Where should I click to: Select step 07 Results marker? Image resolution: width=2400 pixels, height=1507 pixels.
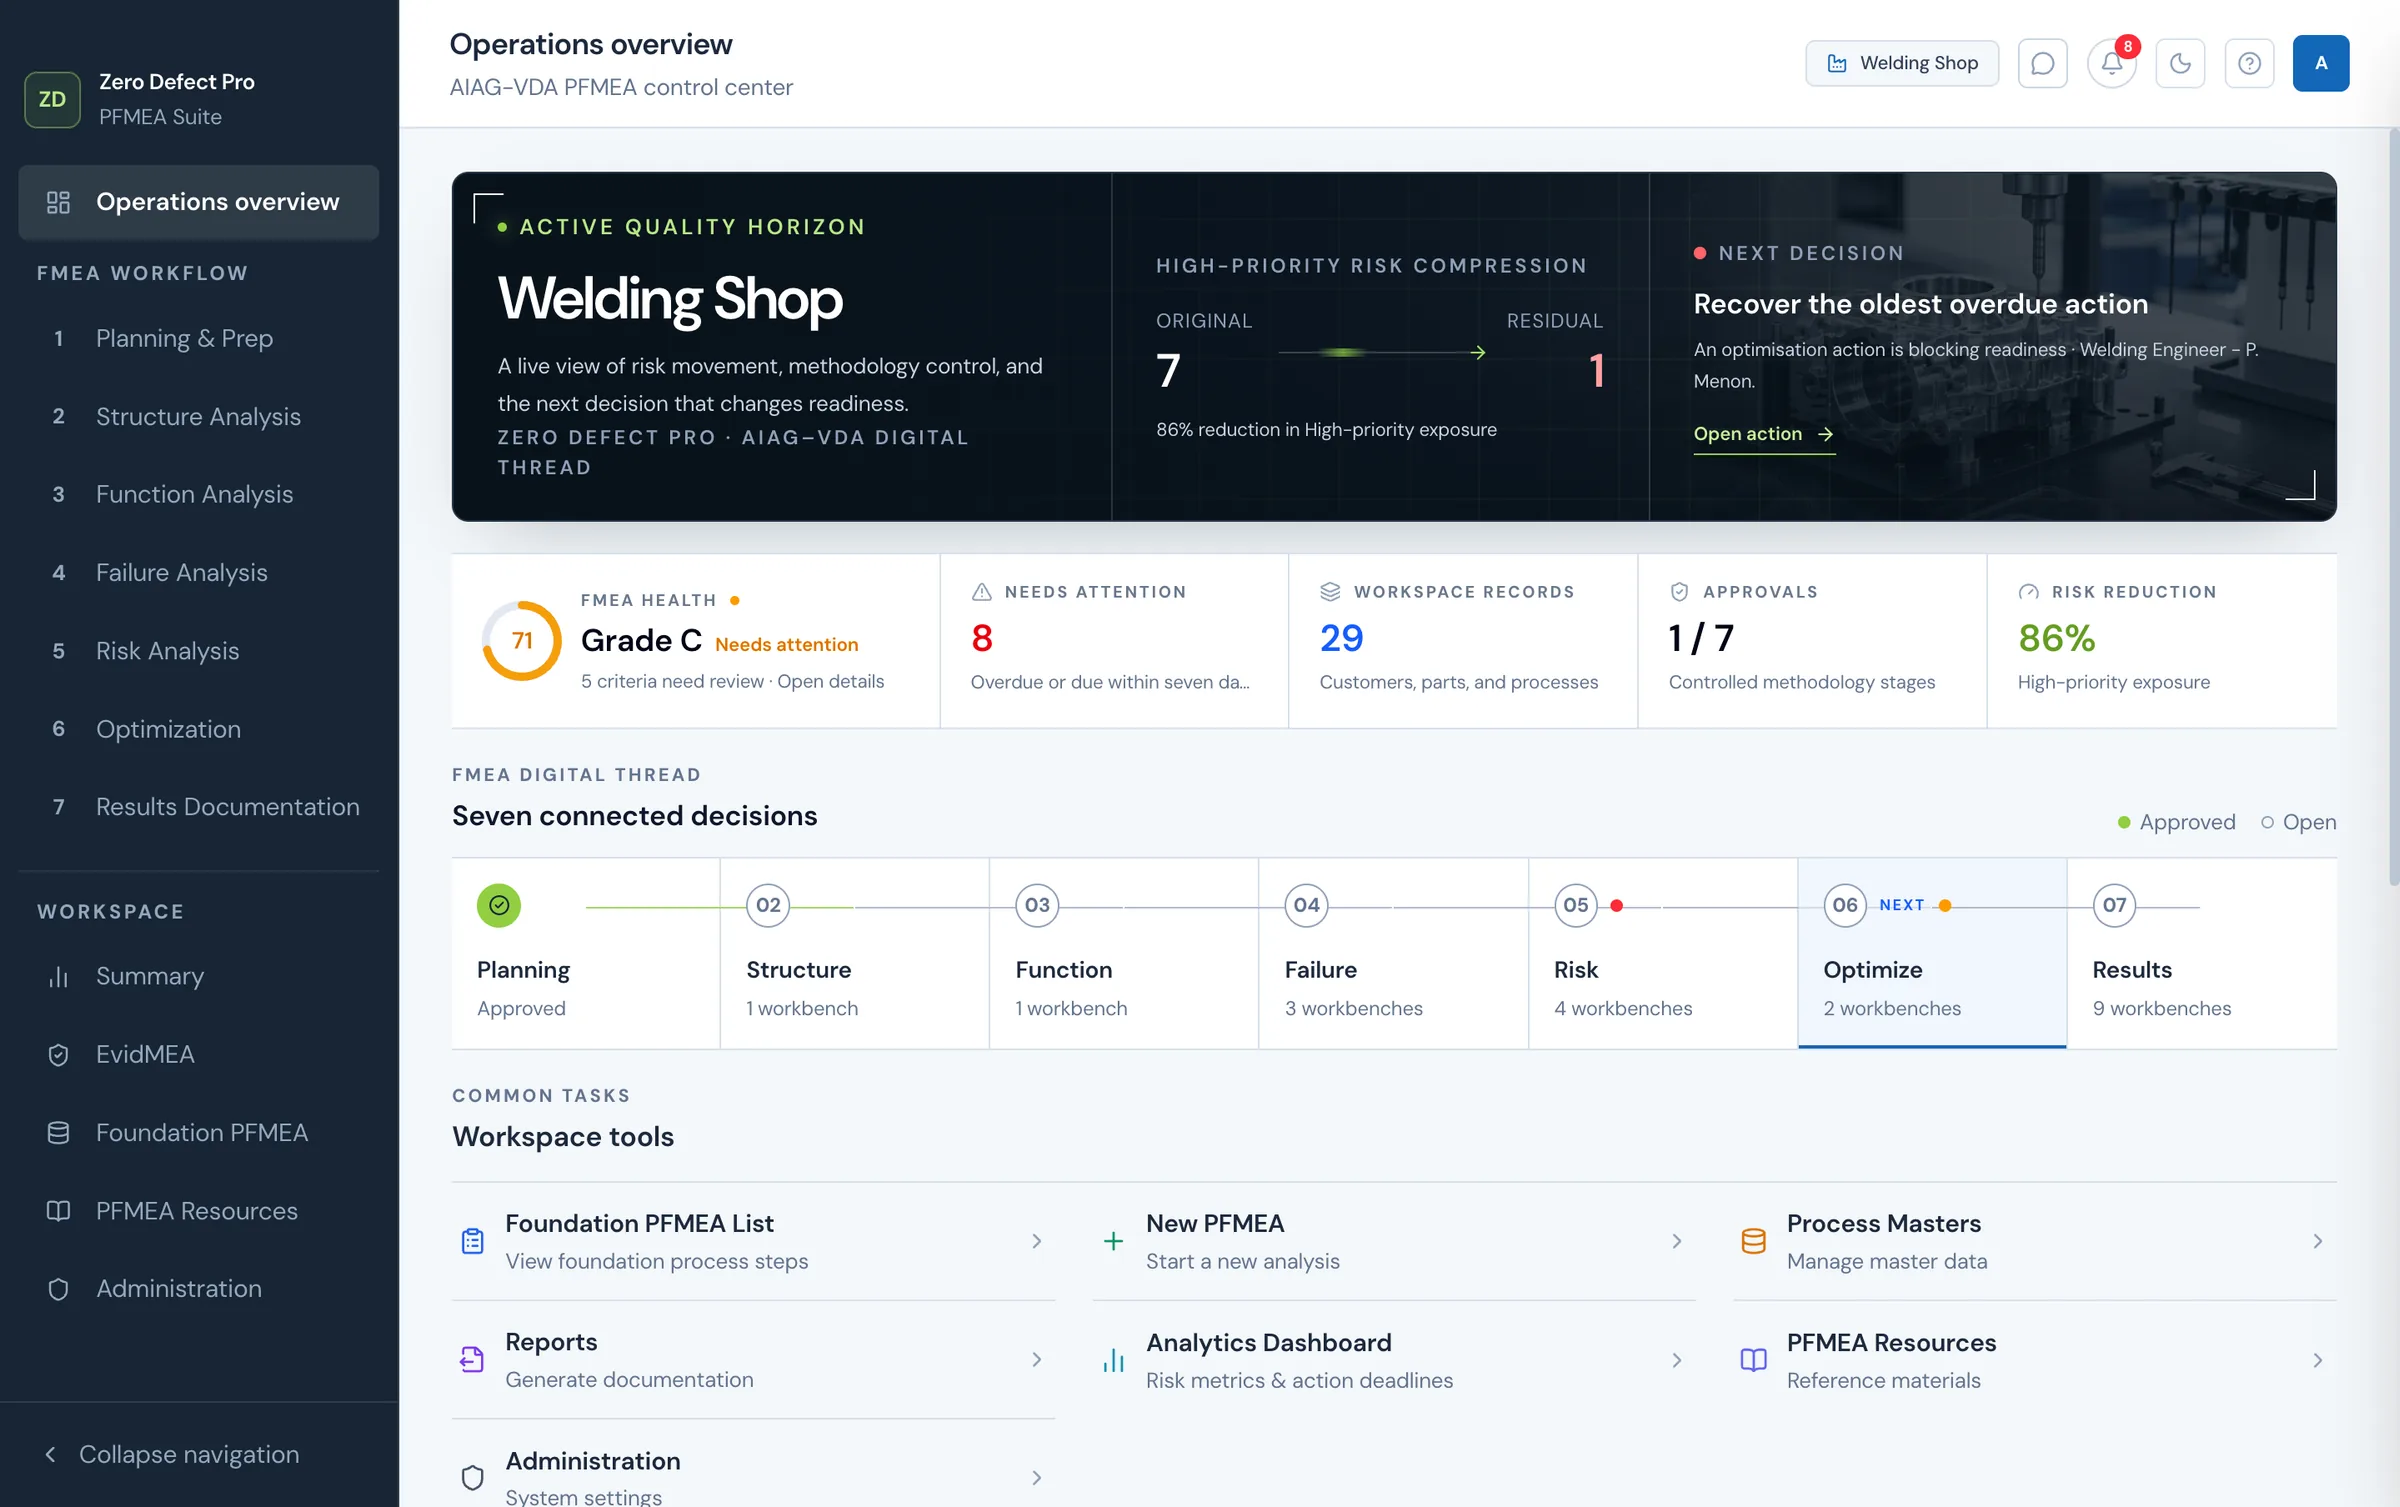pos(2114,905)
